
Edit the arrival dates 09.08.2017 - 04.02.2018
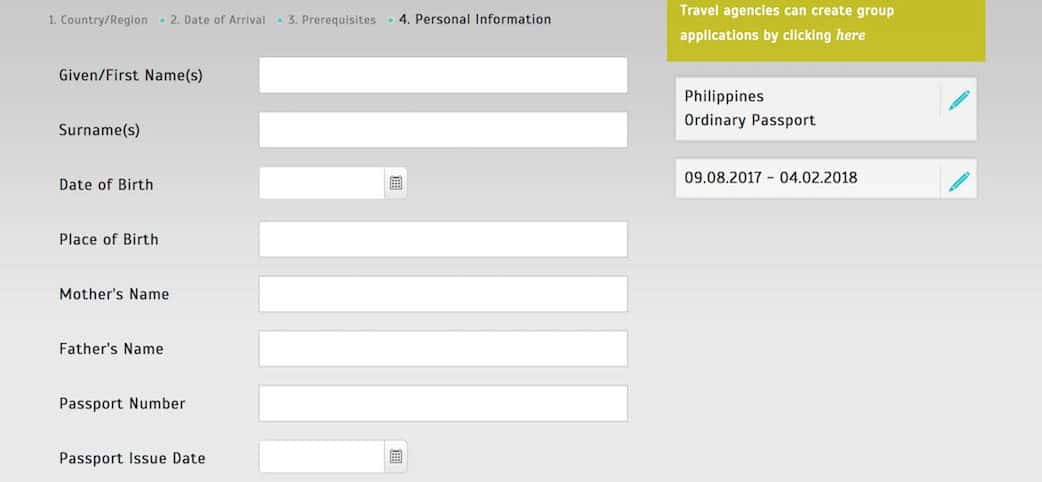[x=959, y=181]
